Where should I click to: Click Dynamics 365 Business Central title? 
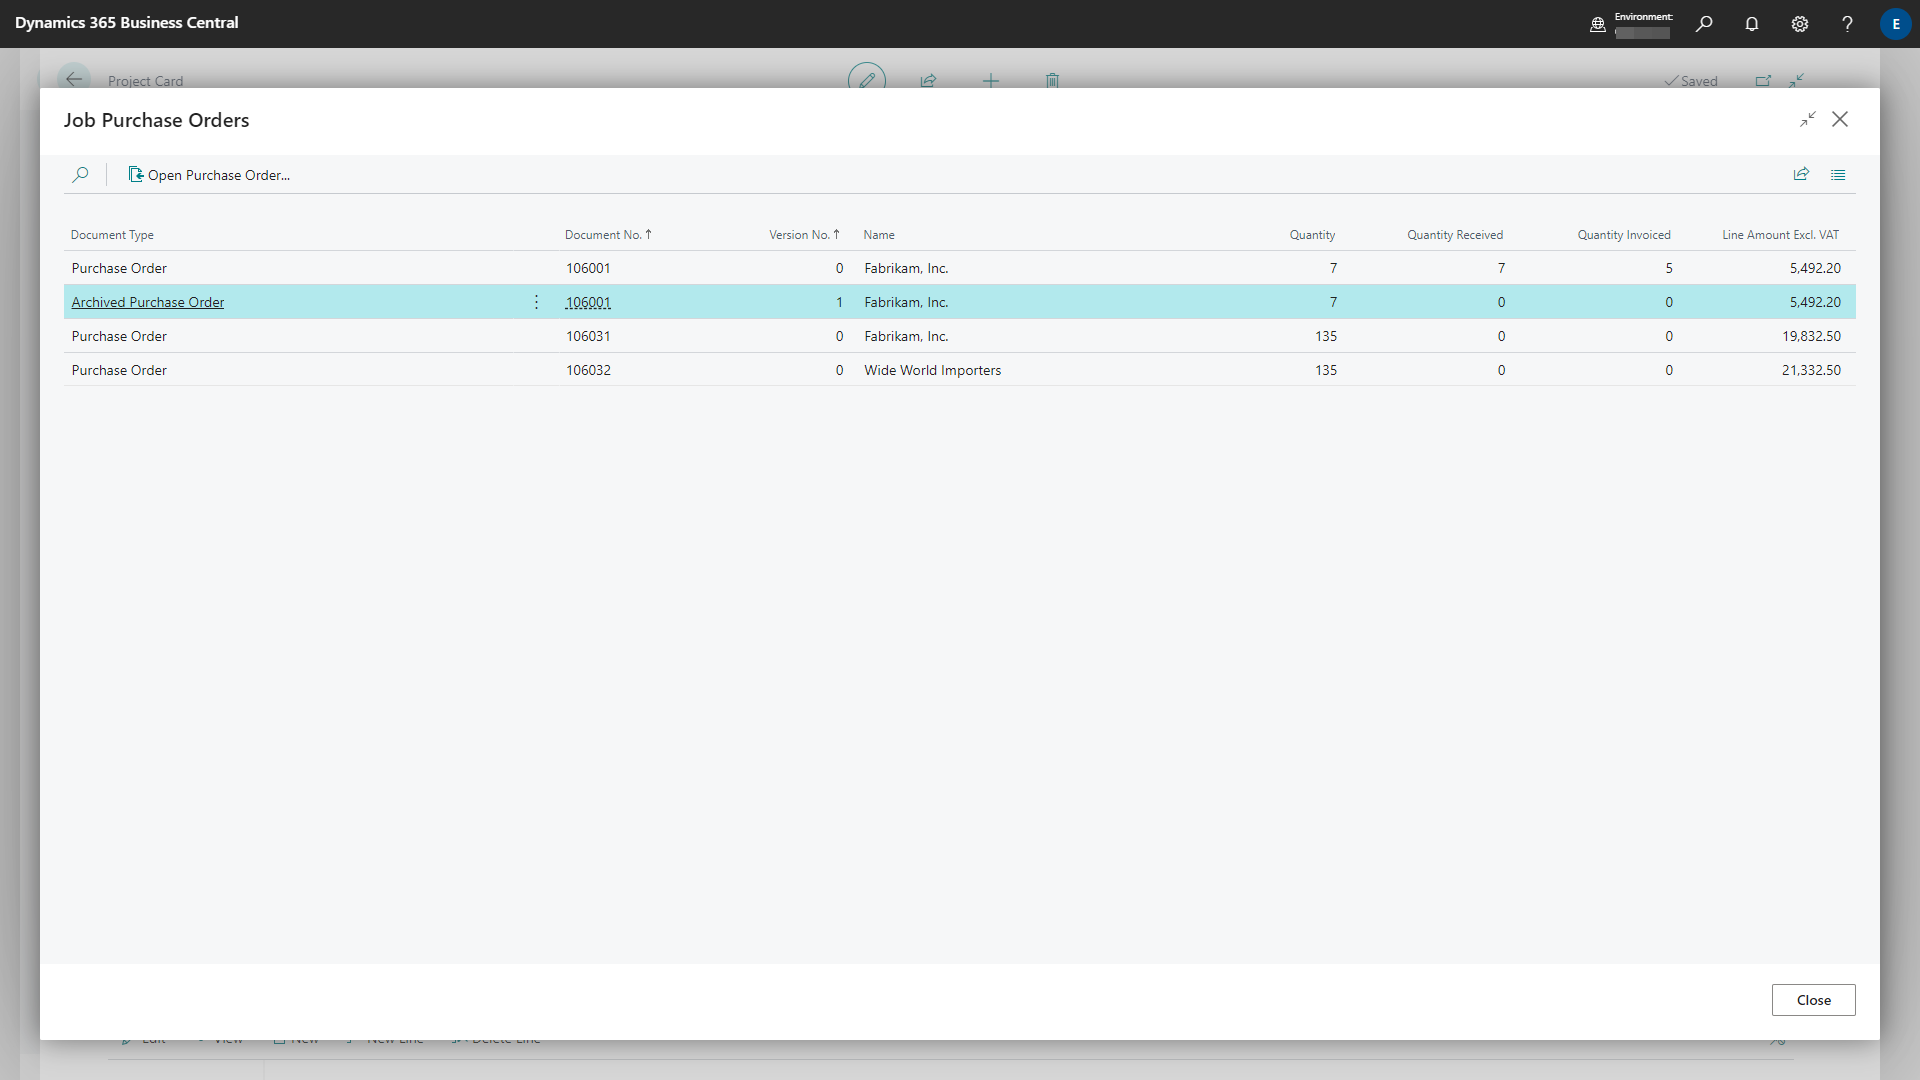click(127, 22)
